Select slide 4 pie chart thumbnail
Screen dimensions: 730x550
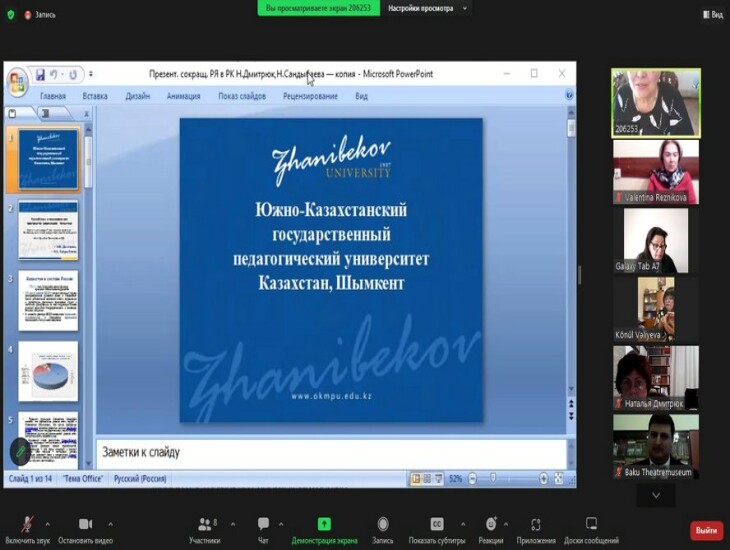click(48, 371)
